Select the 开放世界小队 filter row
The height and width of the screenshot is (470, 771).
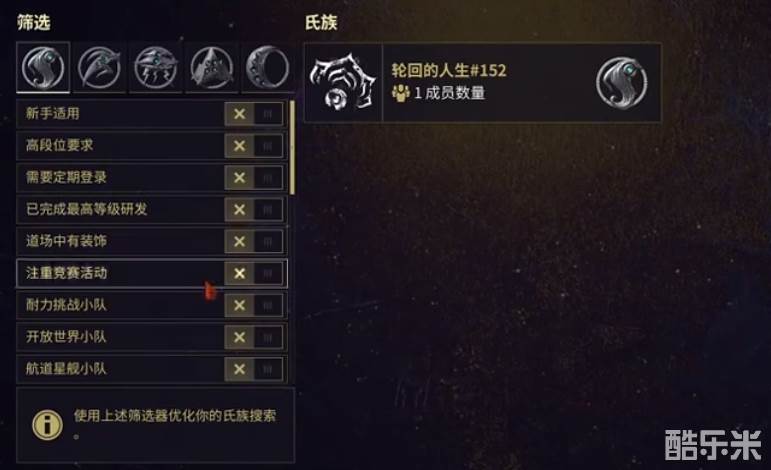point(152,337)
